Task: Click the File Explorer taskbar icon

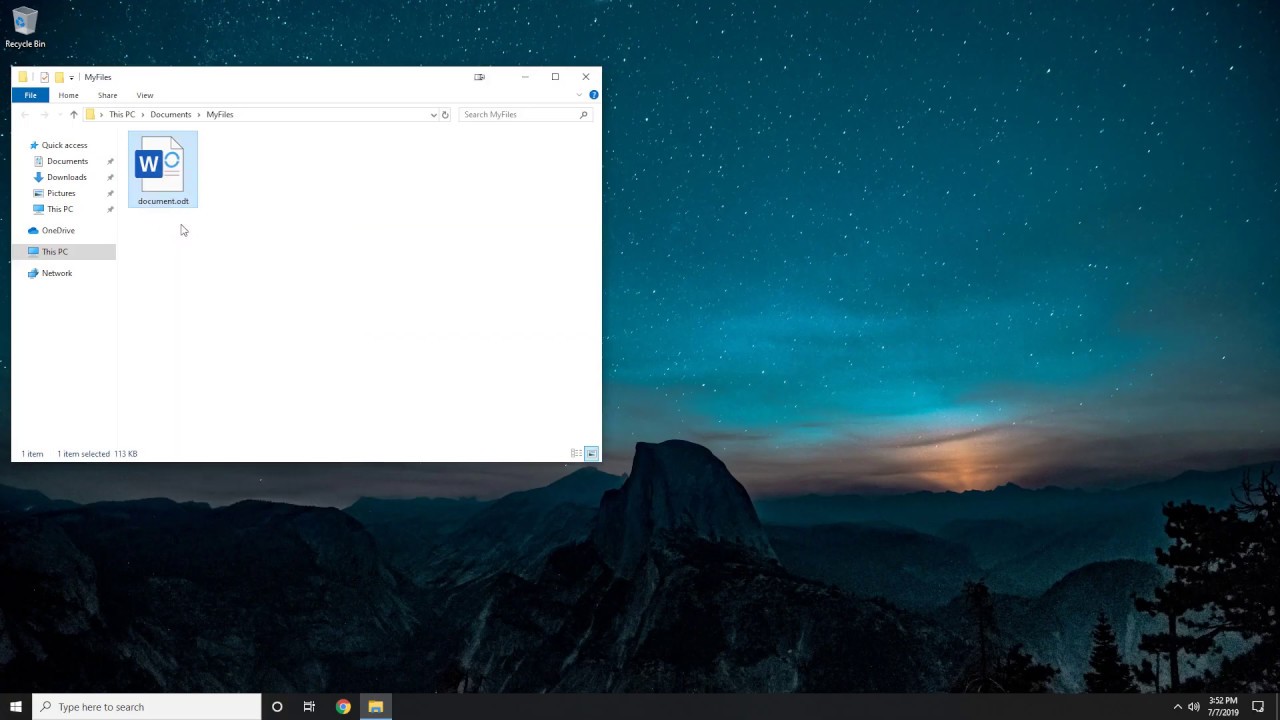Action: (376, 707)
